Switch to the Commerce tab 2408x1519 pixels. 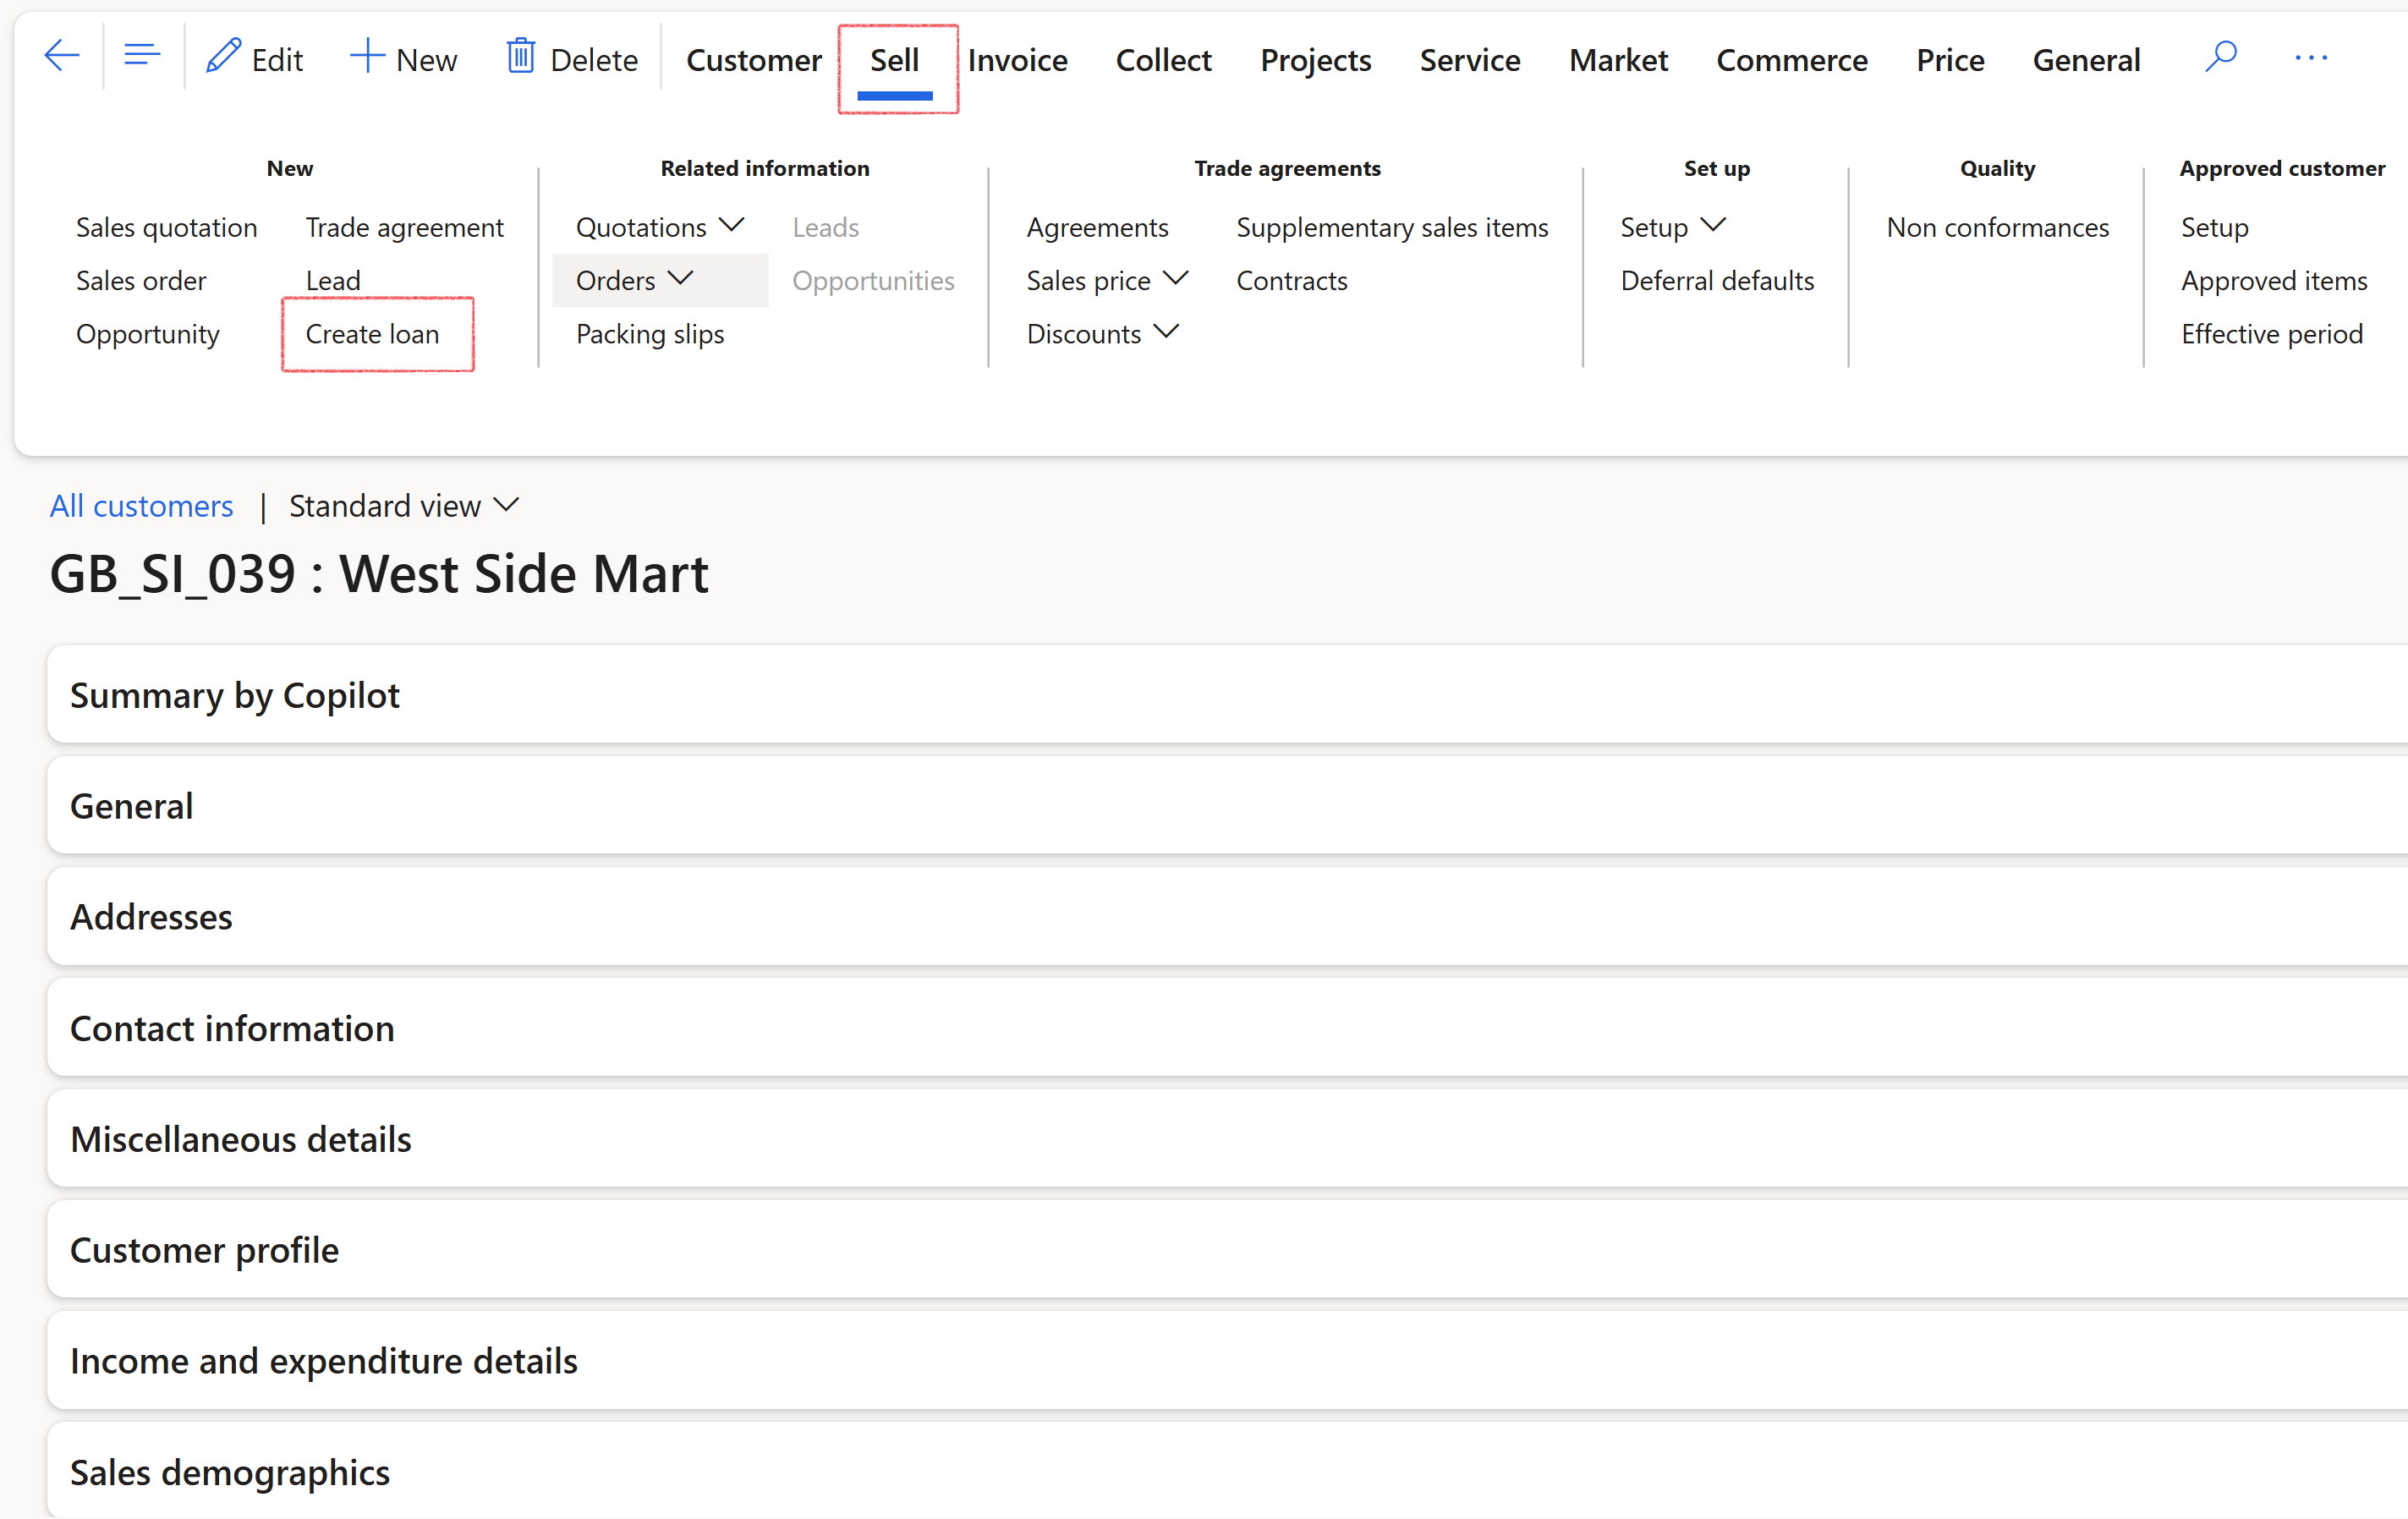pos(1791,60)
